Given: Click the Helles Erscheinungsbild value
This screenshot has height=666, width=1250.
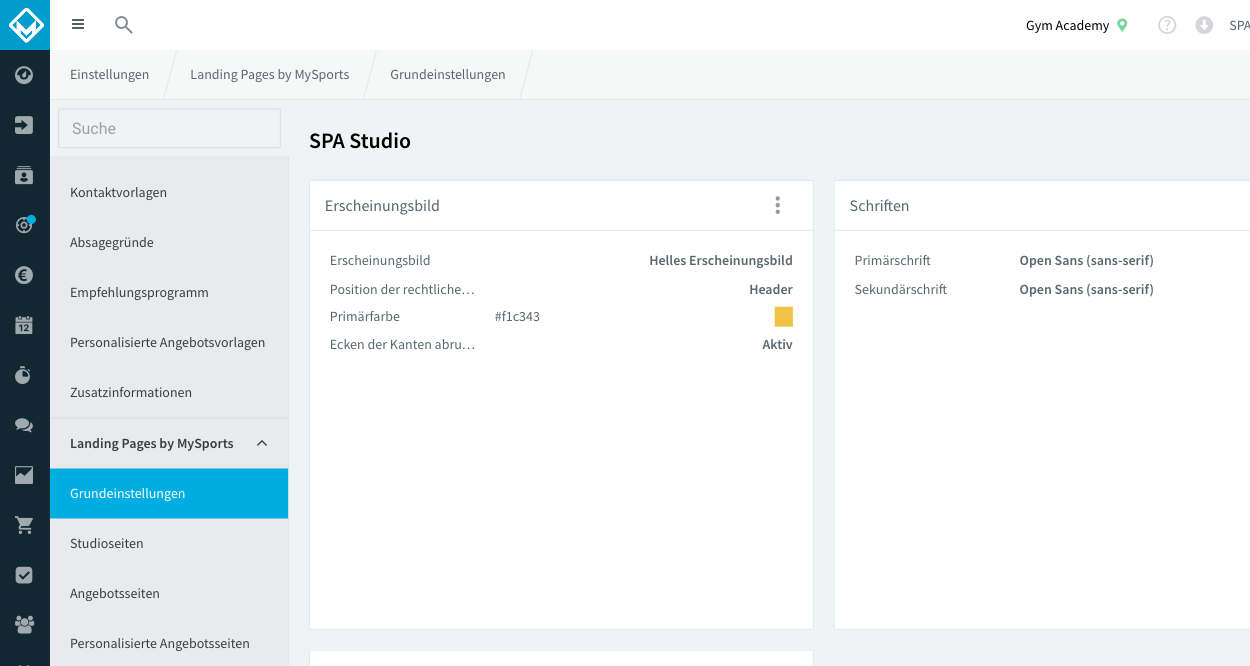Looking at the screenshot, I should pyautogui.click(x=721, y=260).
